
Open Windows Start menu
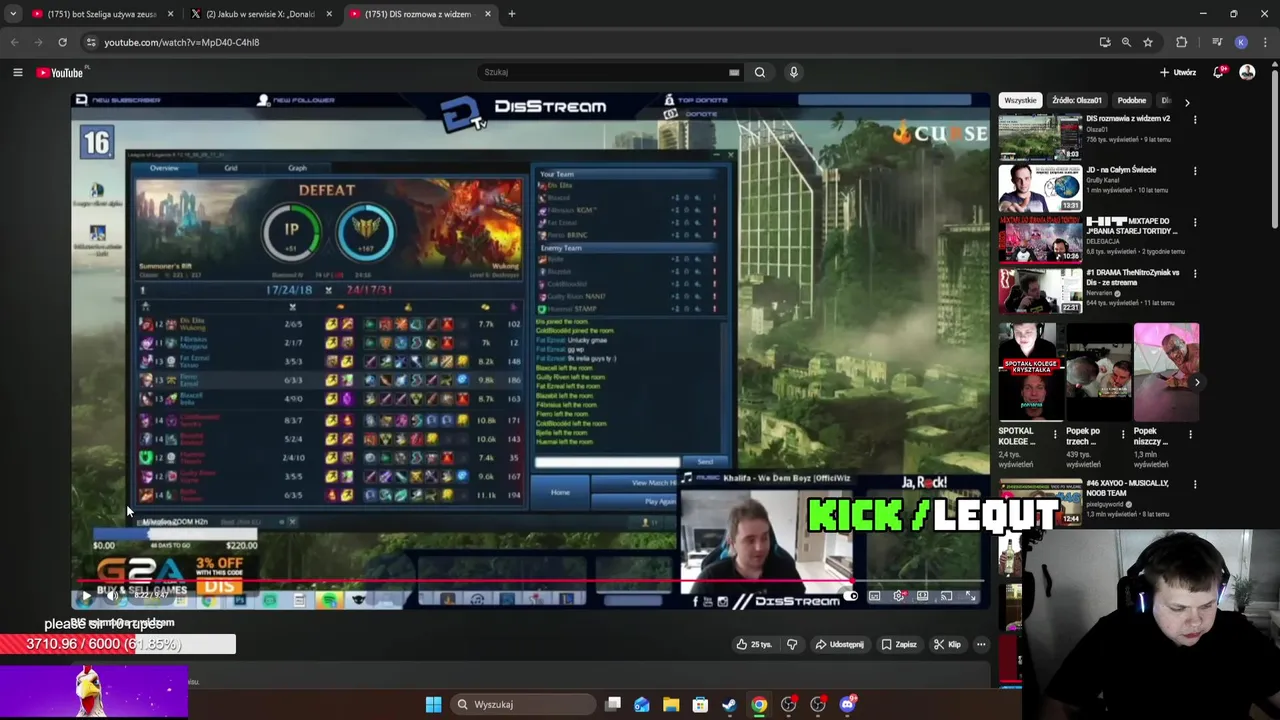click(433, 704)
